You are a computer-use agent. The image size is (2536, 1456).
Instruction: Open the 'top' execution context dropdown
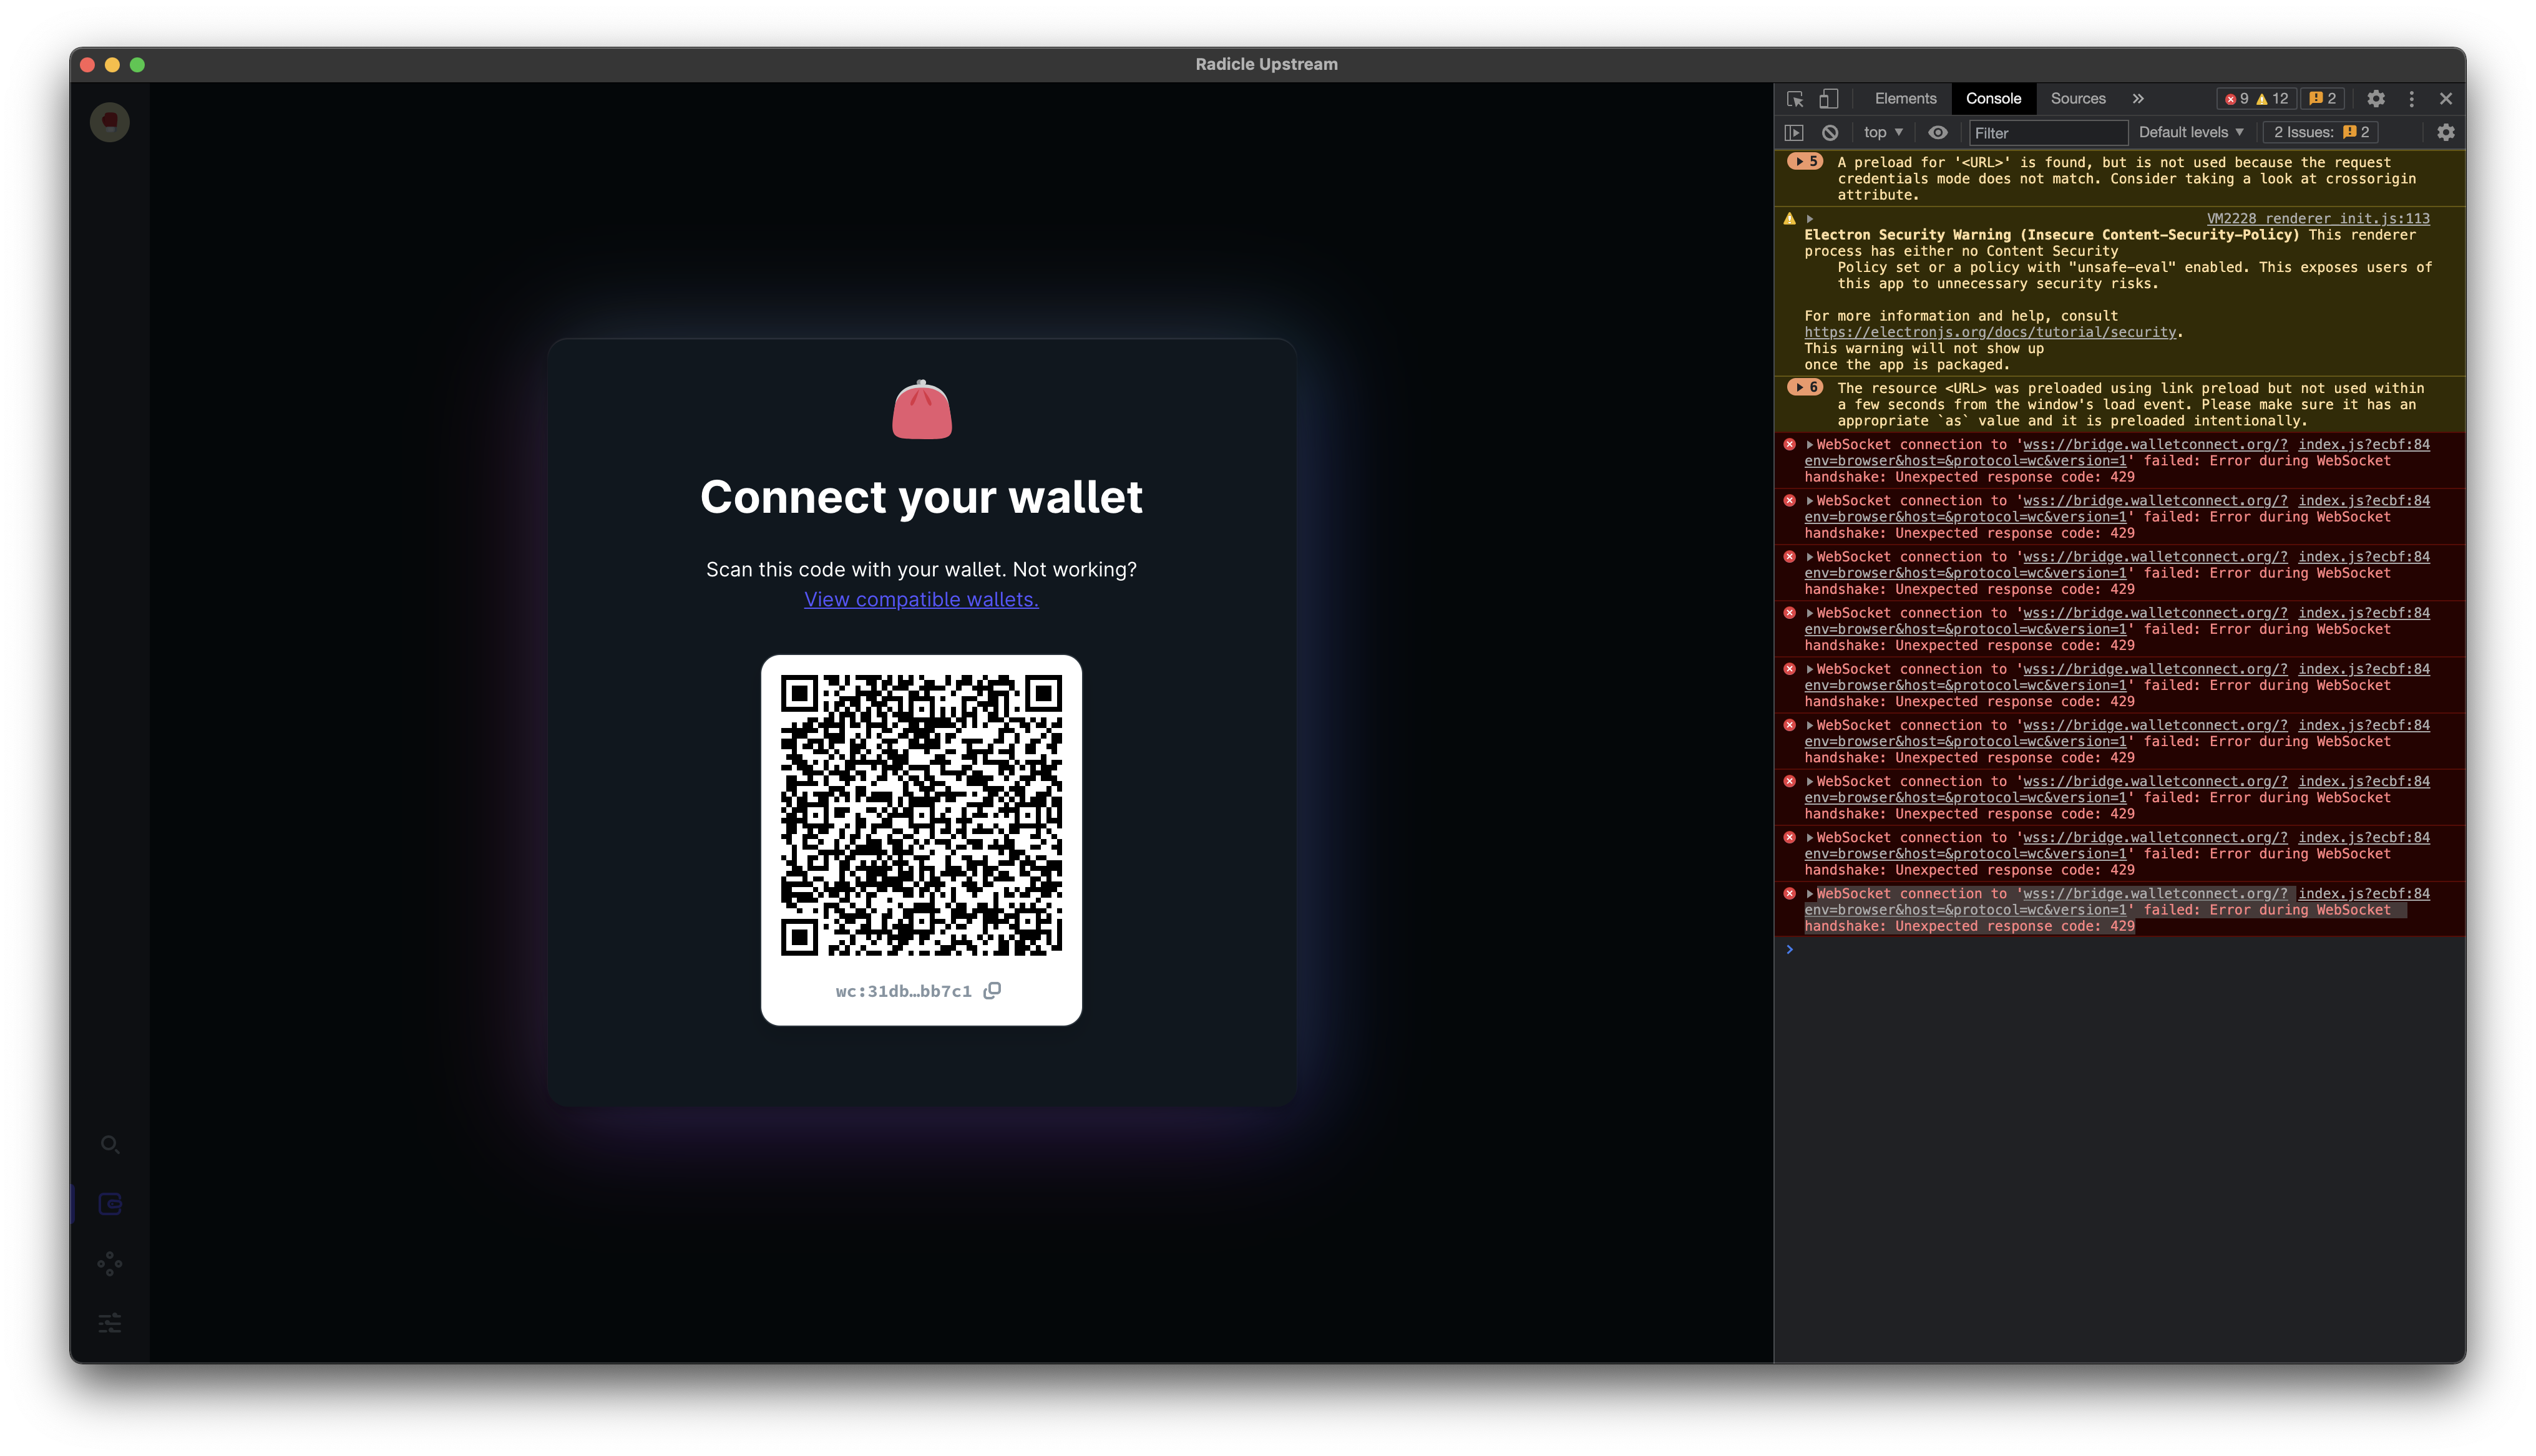[x=1881, y=132]
